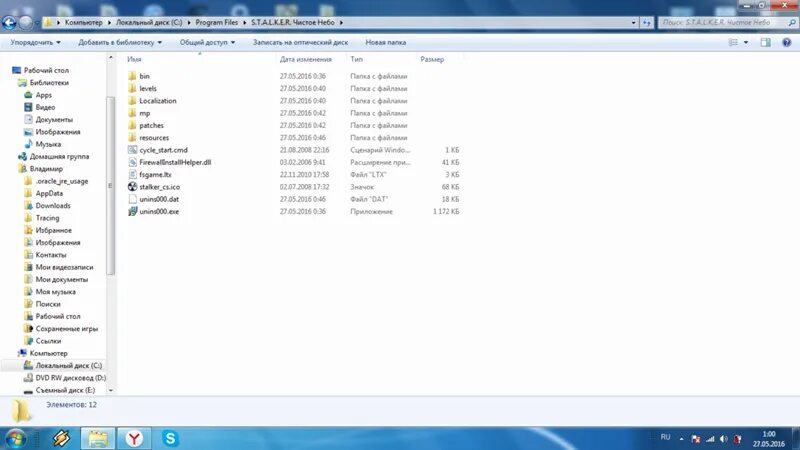Select Домашняя группа in sidebar
Screen dimensions: 800x450
coord(59,157)
